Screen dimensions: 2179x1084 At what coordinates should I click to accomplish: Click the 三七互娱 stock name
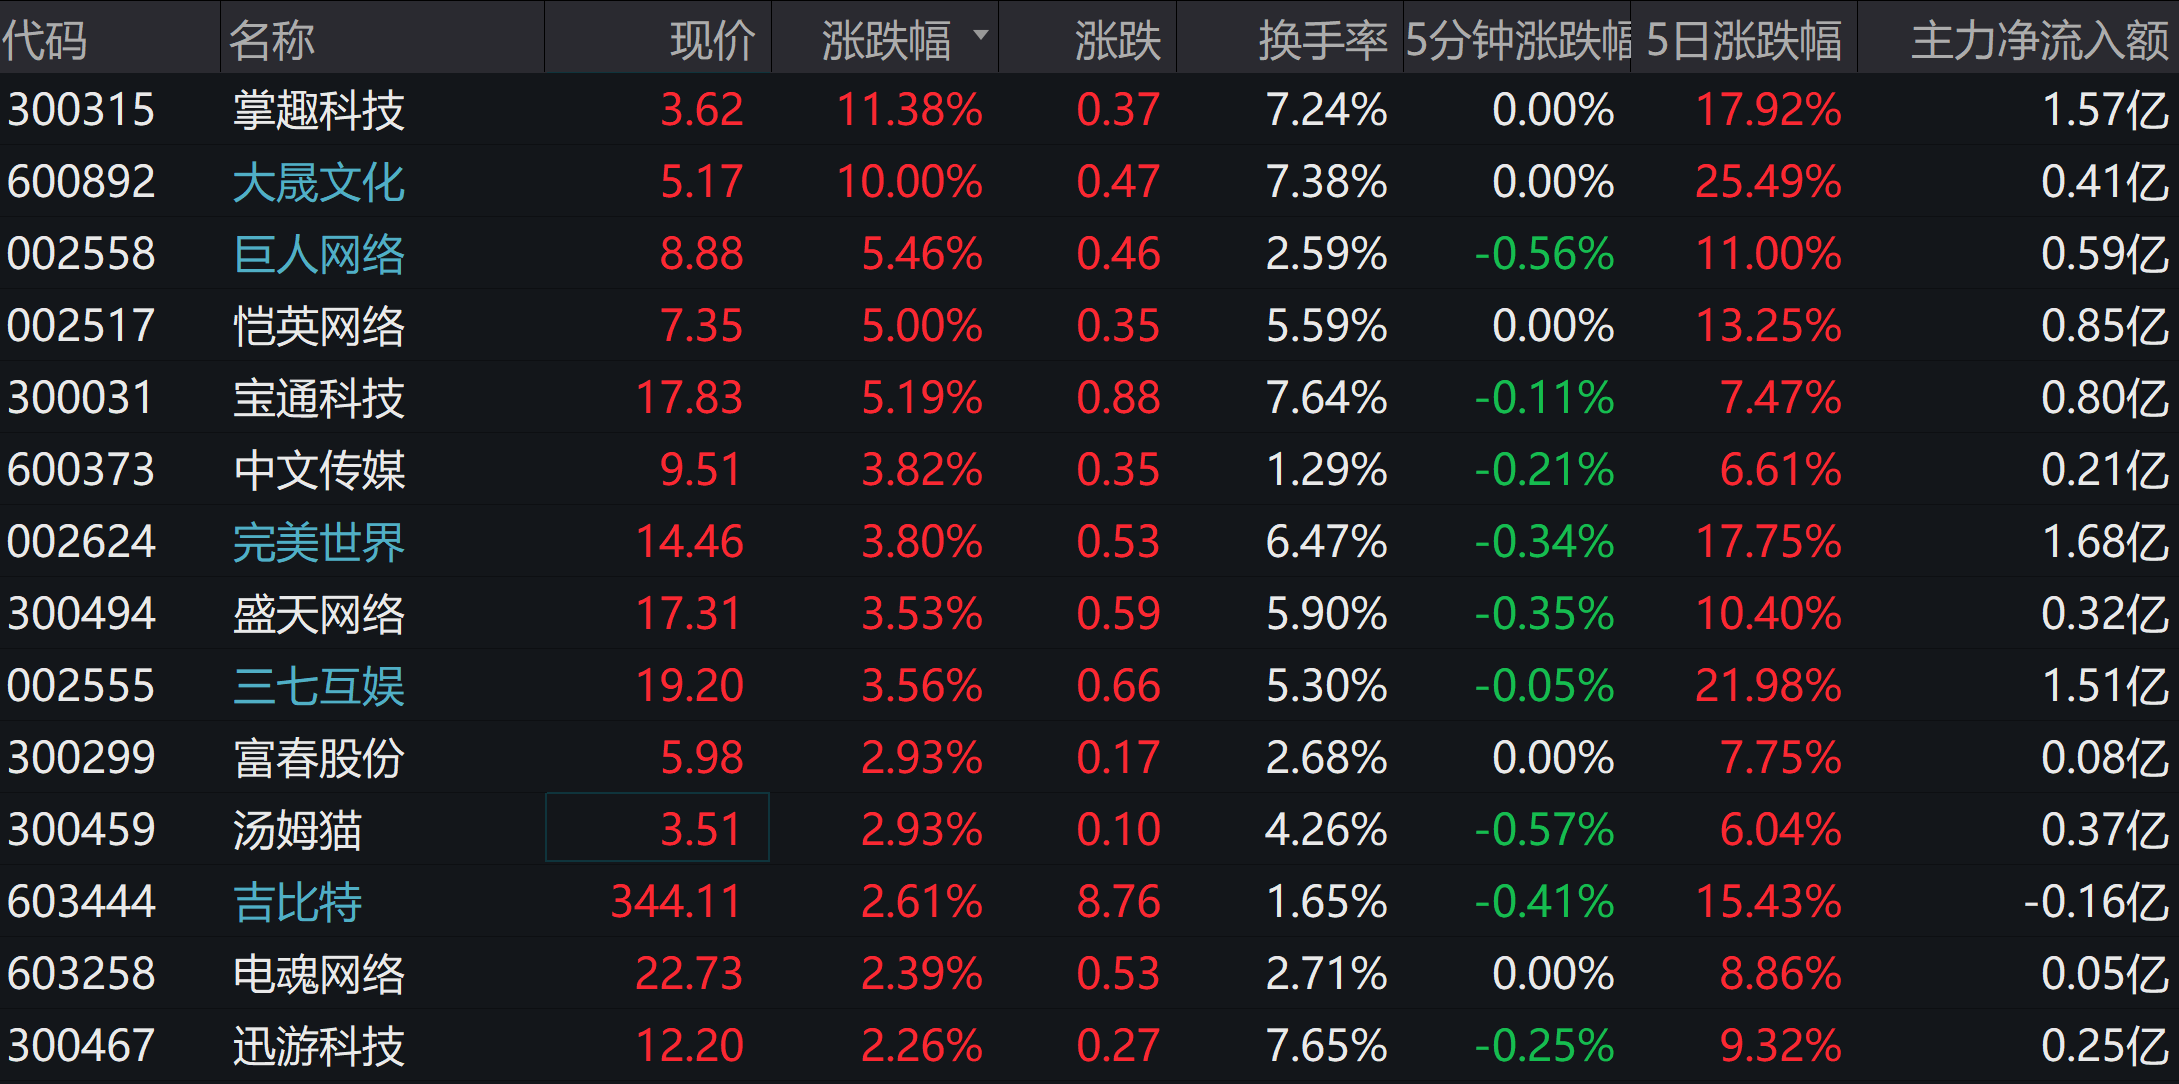(x=318, y=686)
